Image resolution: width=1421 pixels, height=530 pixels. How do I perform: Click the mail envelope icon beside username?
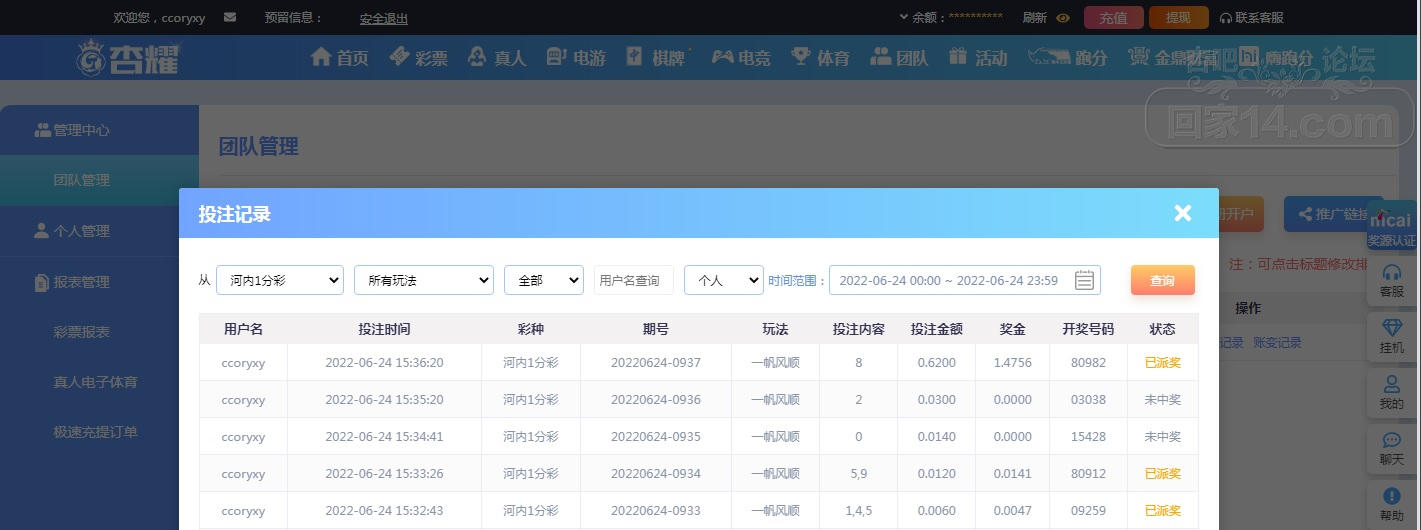coord(230,18)
